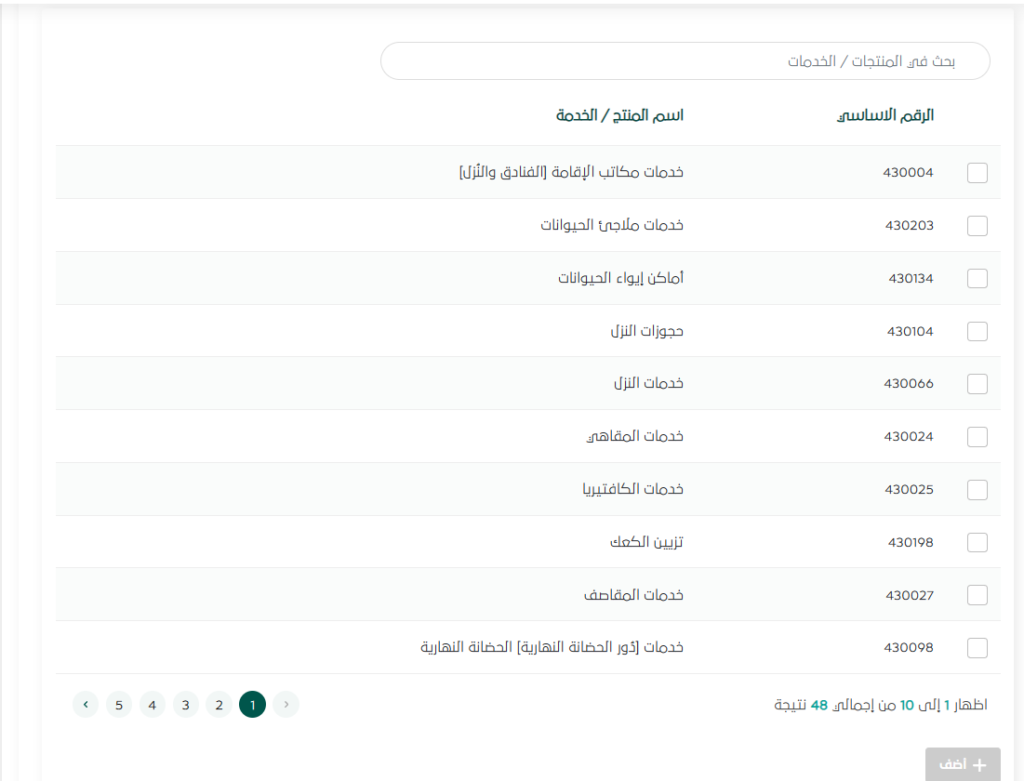Tick the checkbox next to 430134
Image resolution: width=1024 pixels, height=781 pixels.
977,279
